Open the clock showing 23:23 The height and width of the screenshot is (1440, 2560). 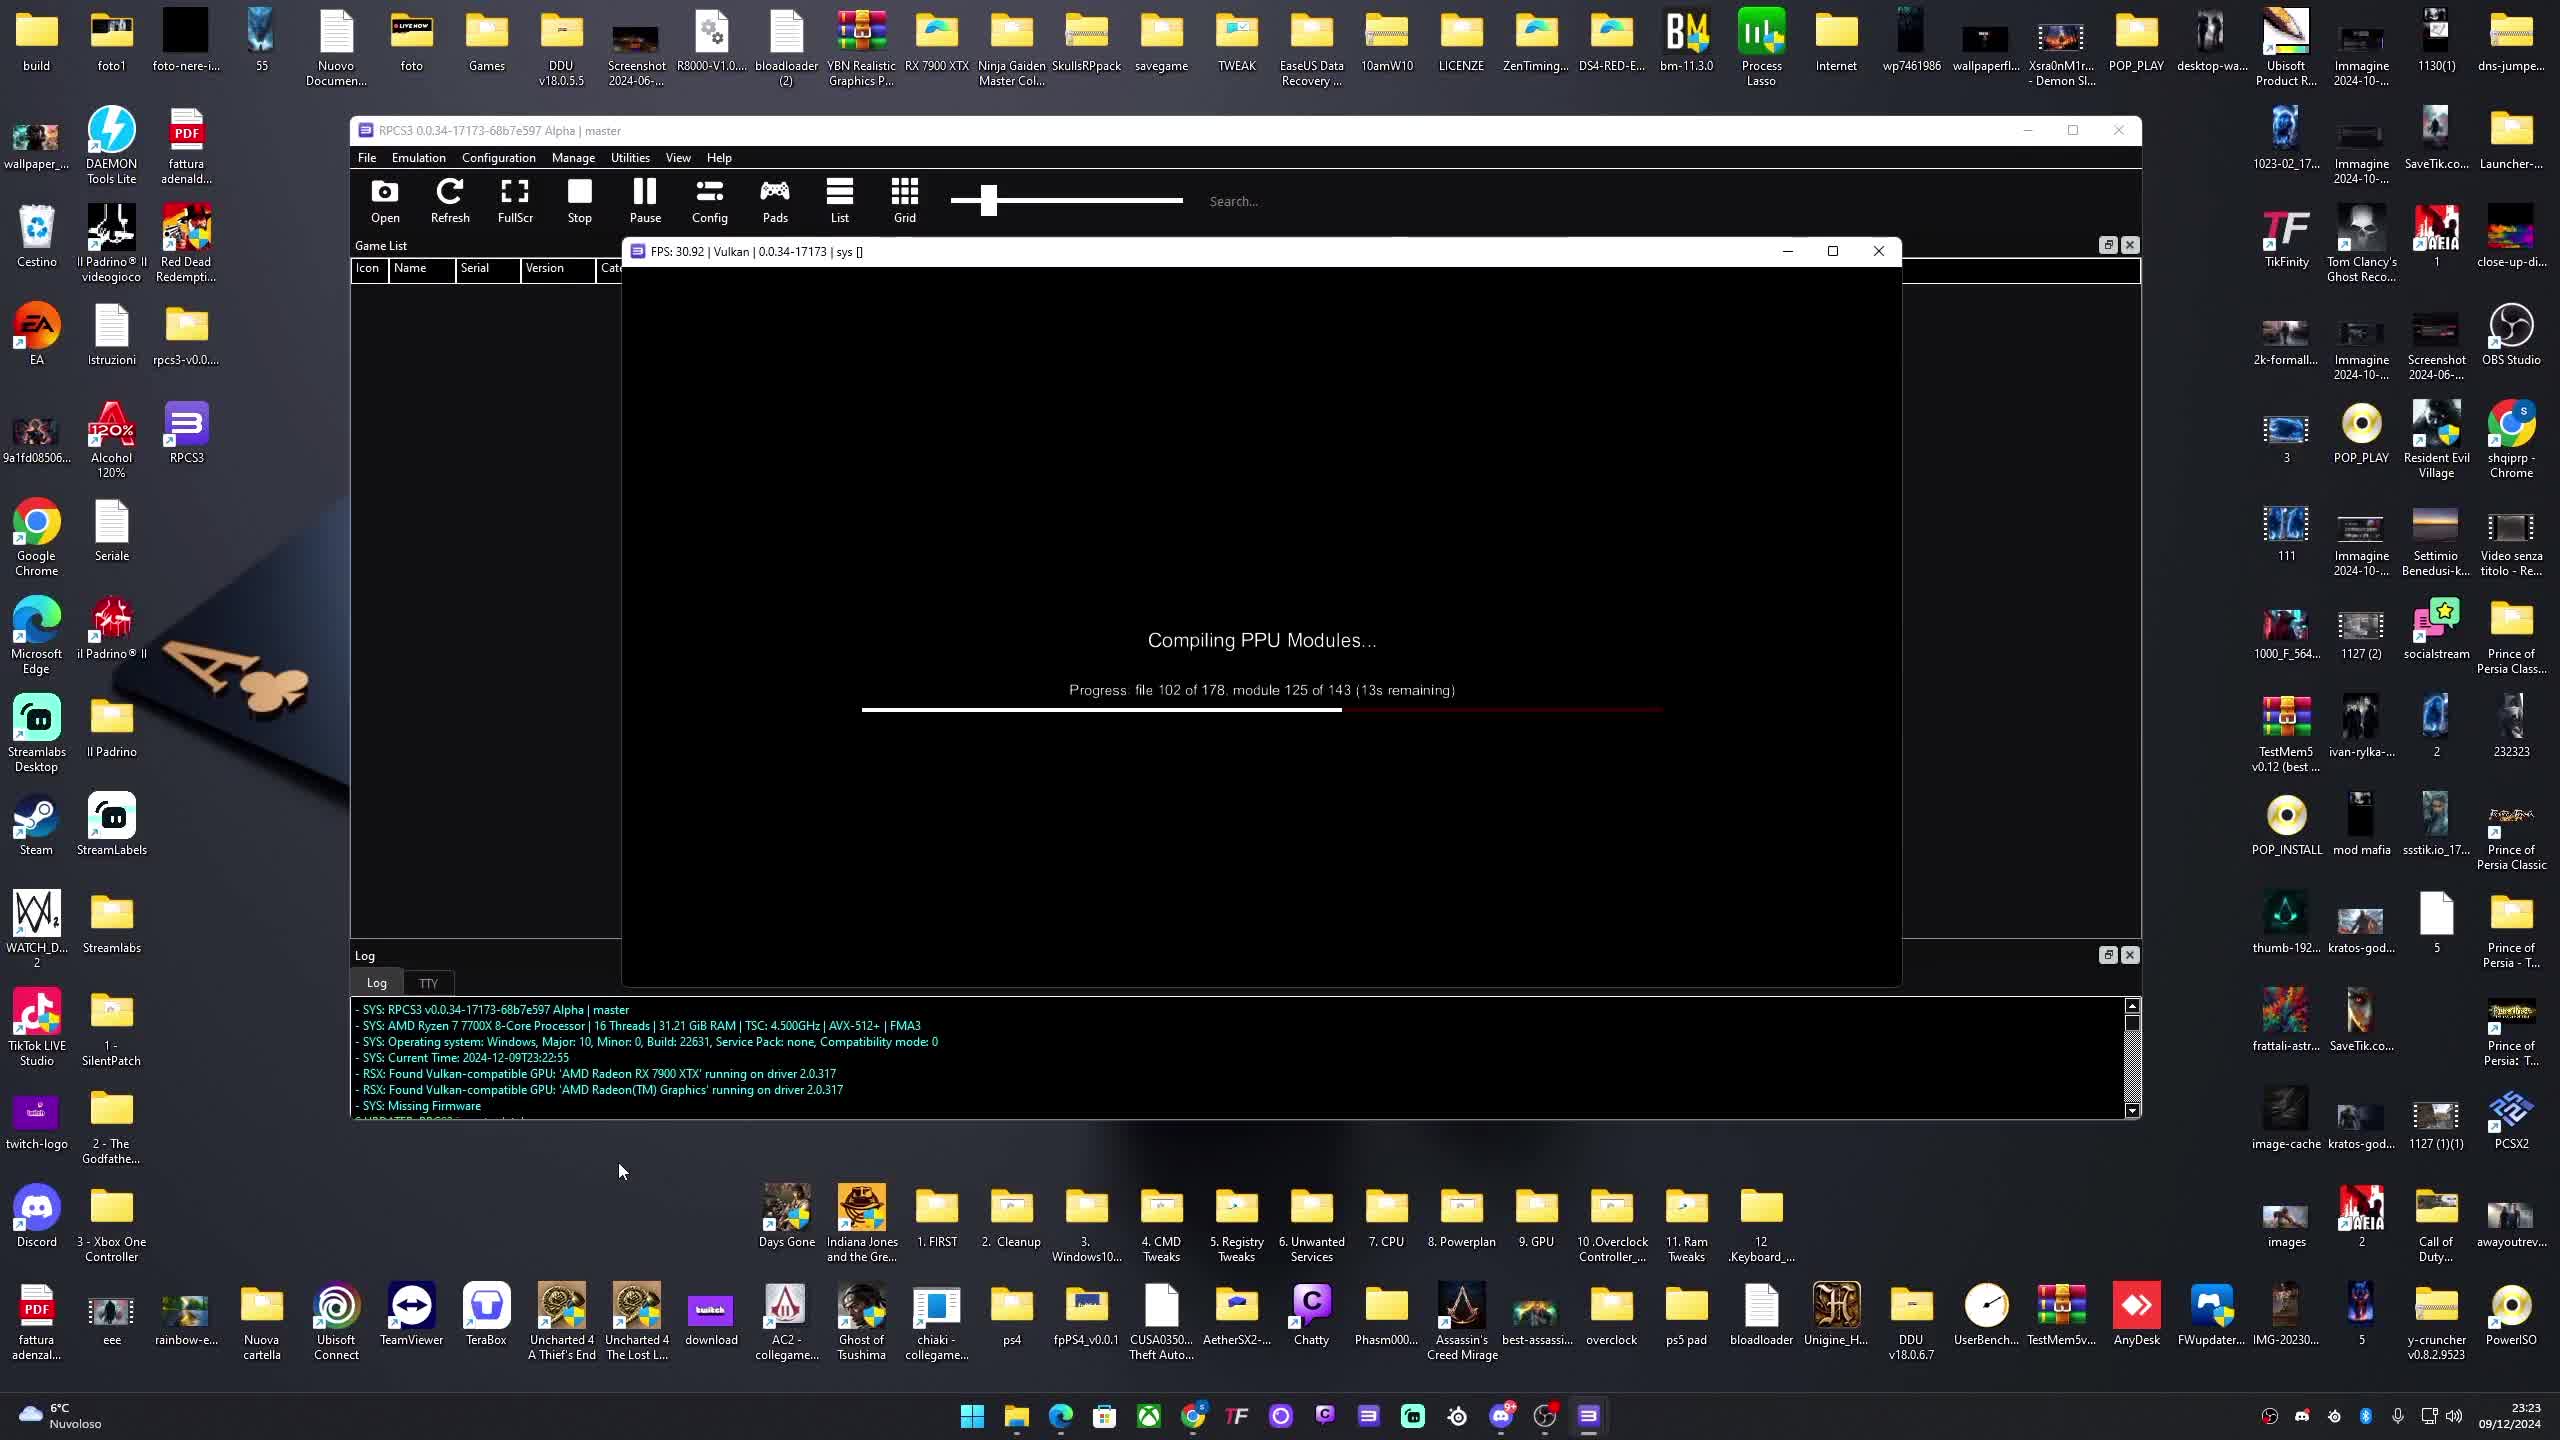pos(2509,1416)
